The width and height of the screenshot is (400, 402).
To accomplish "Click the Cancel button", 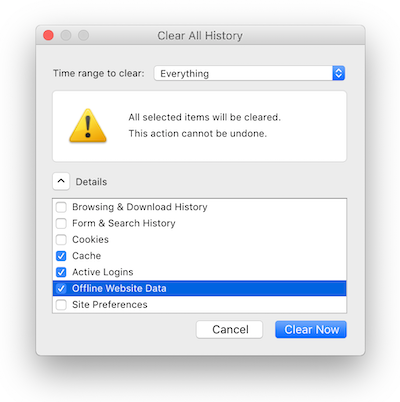I will tap(230, 329).
